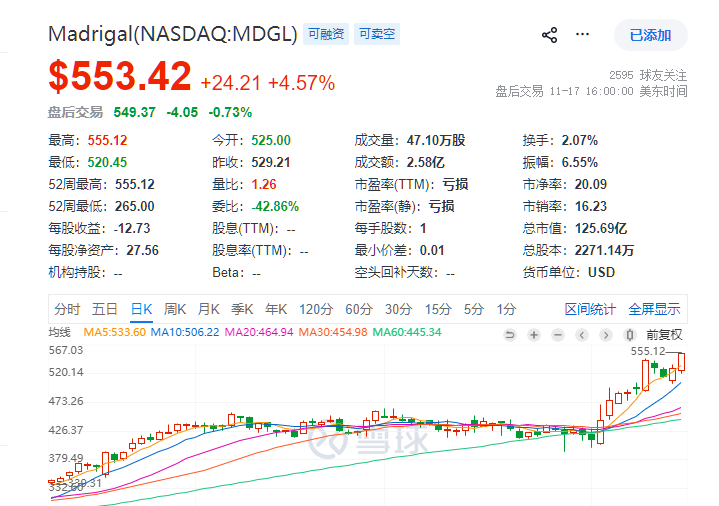Open 区间统计 range statistics
719x506 pixels.
[590, 309]
